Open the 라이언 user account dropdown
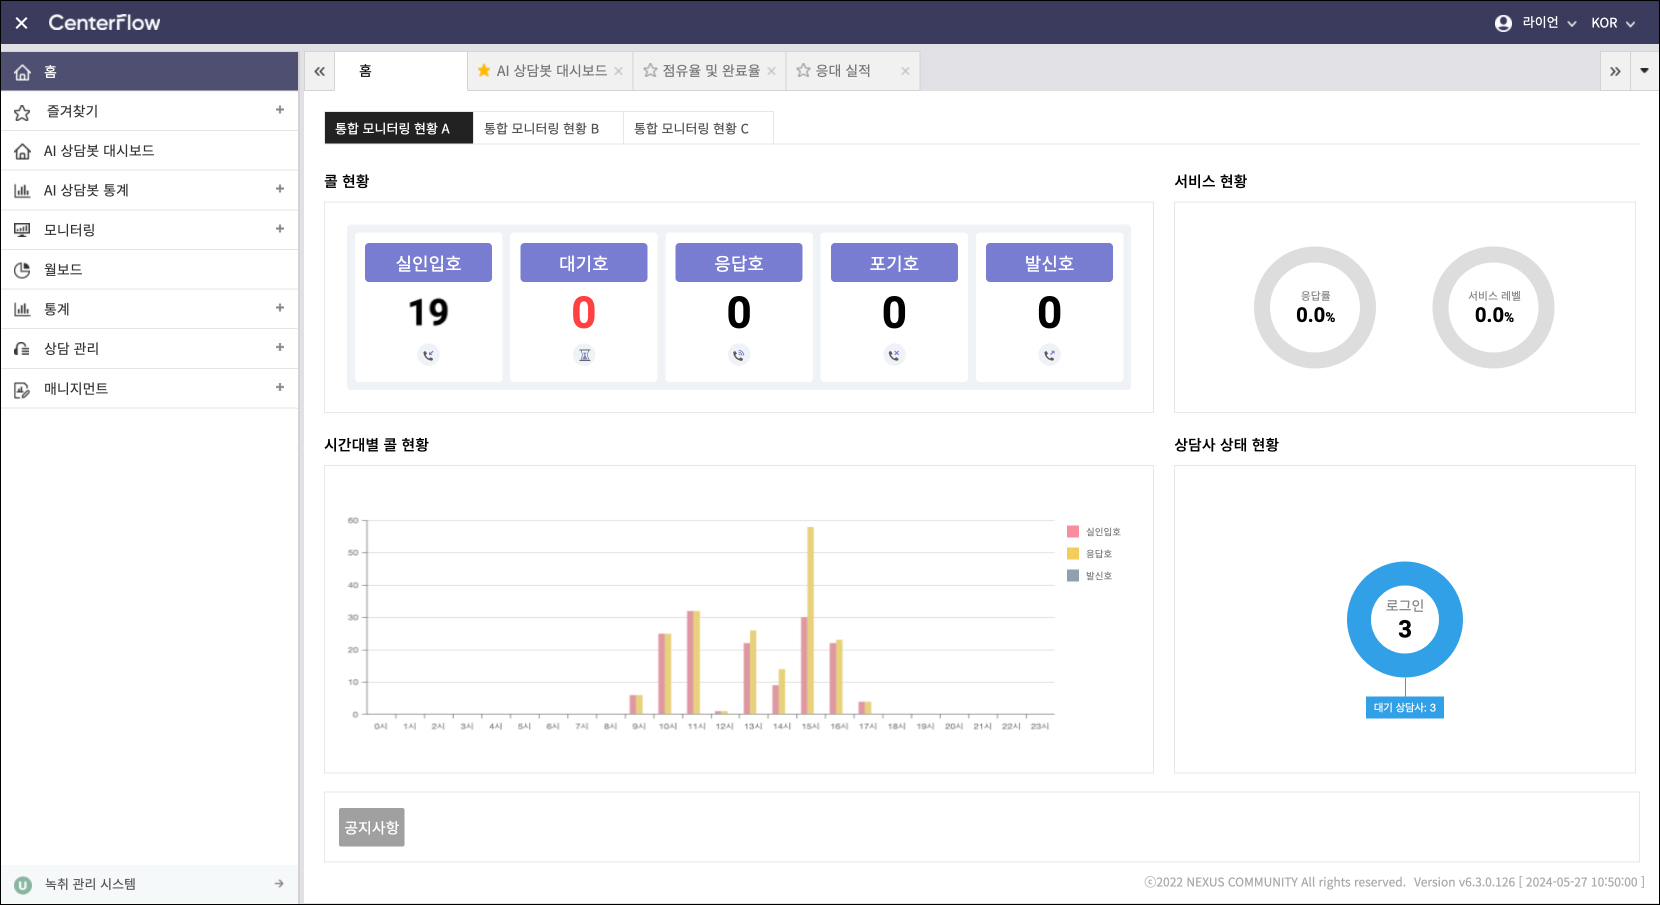This screenshot has width=1660, height=905. pyautogui.click(x=1535, y=23)
